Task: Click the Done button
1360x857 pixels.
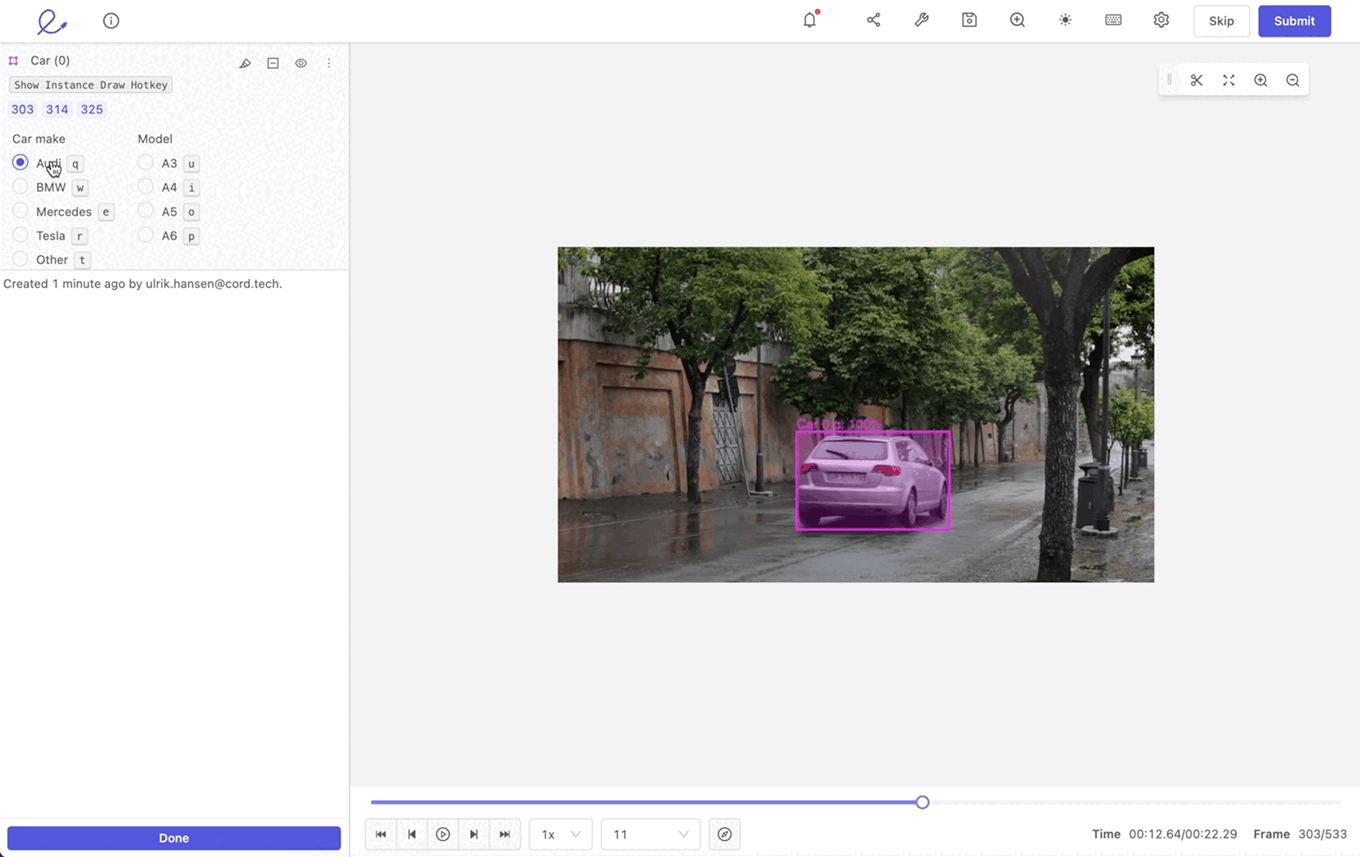Action: click(173, 837)
